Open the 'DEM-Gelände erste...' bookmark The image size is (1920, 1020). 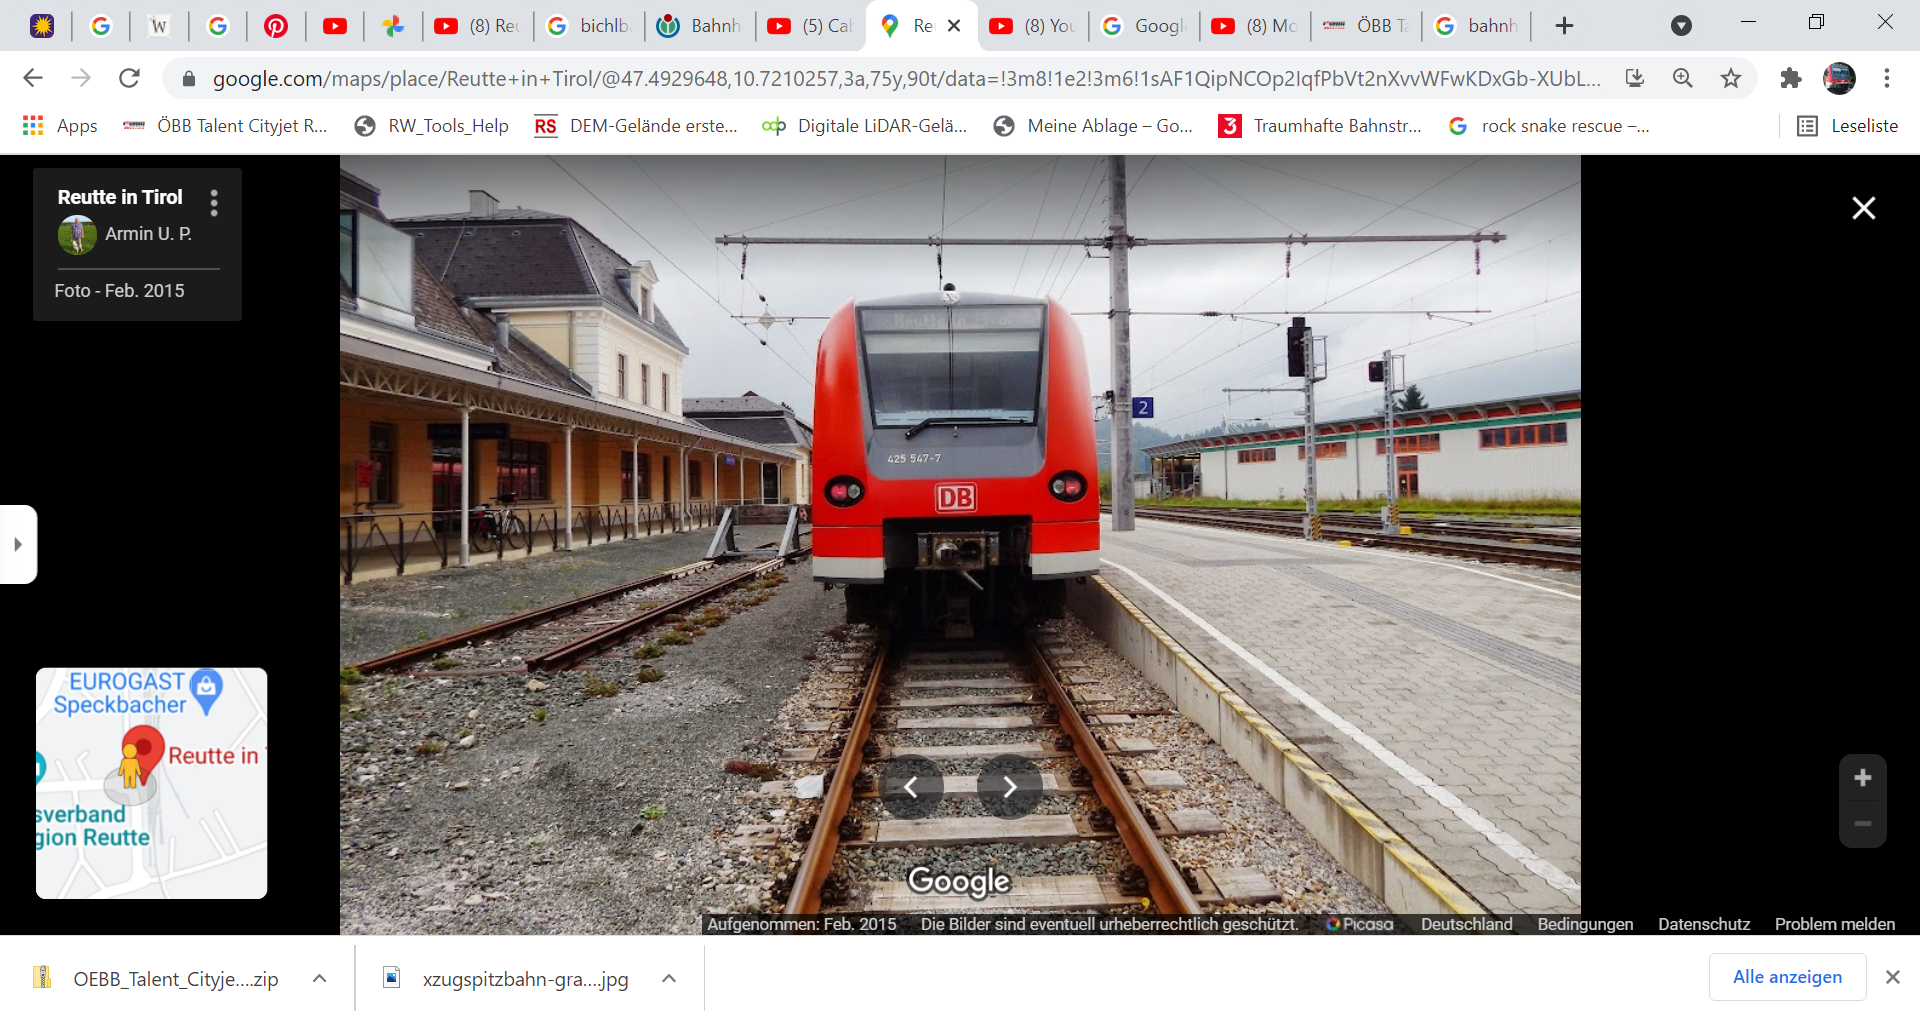pyautogui.click(x=636, y=126)
